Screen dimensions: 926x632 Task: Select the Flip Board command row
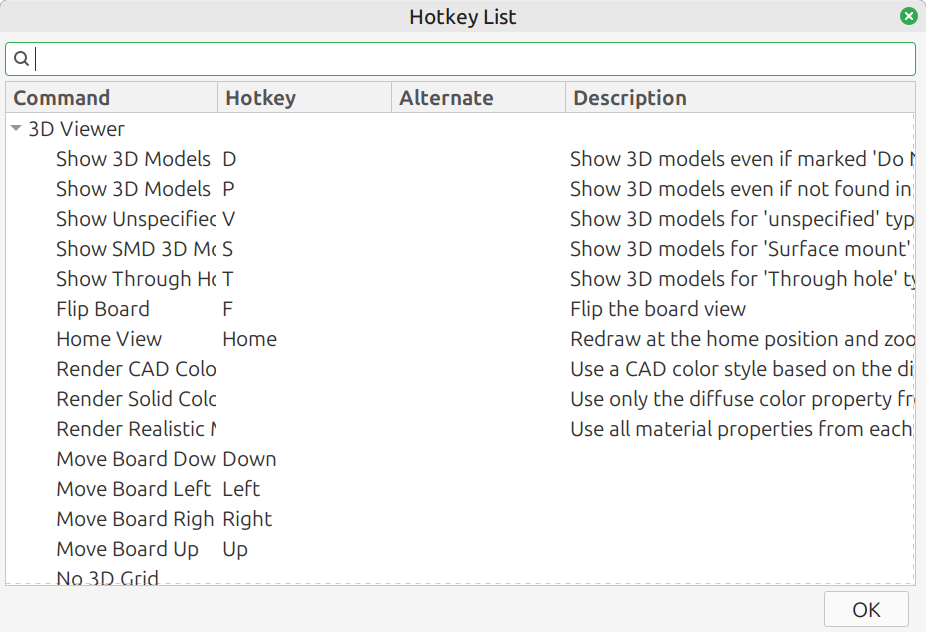click(x=461, y=309)
